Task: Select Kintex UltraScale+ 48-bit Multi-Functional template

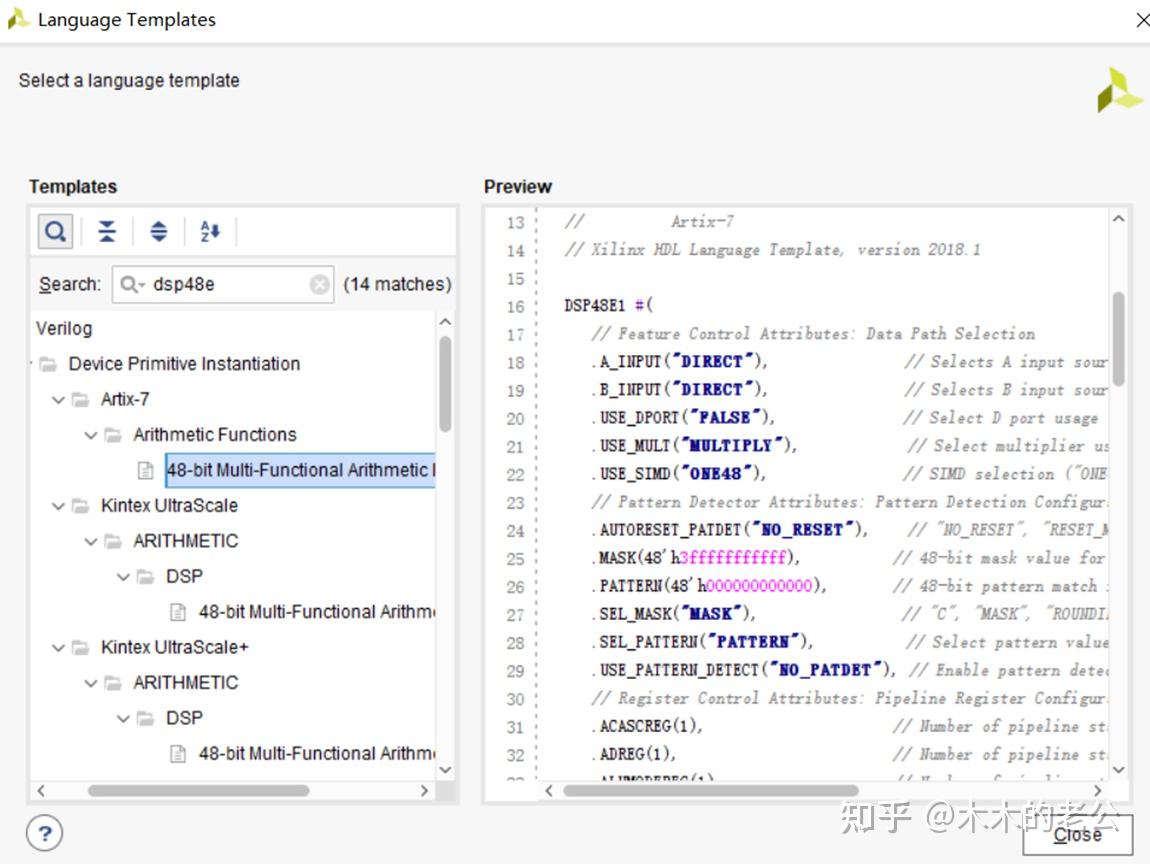Action: (x=315, y=754)
